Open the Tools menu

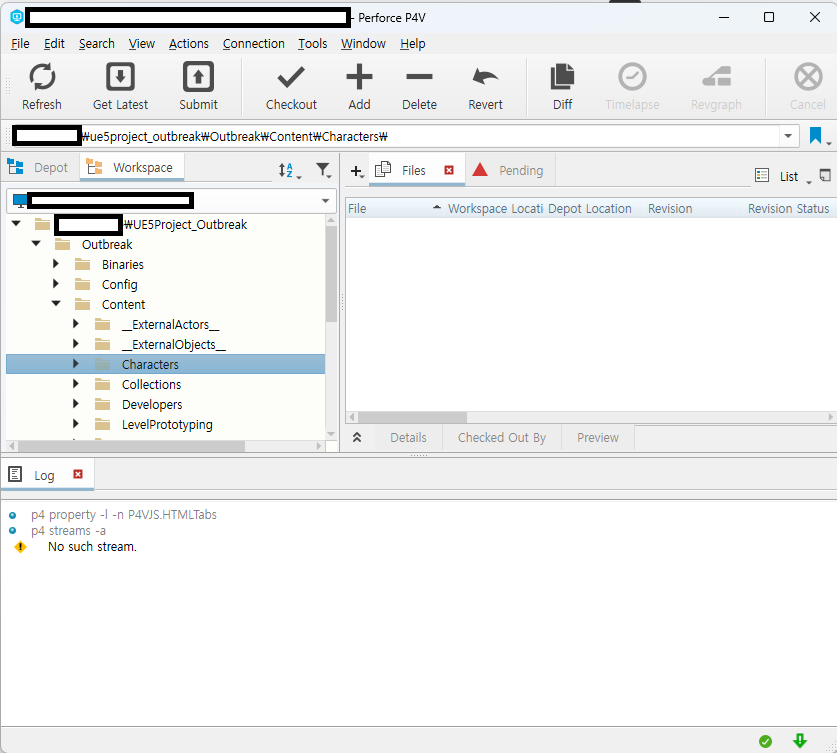tap(312, 44)
